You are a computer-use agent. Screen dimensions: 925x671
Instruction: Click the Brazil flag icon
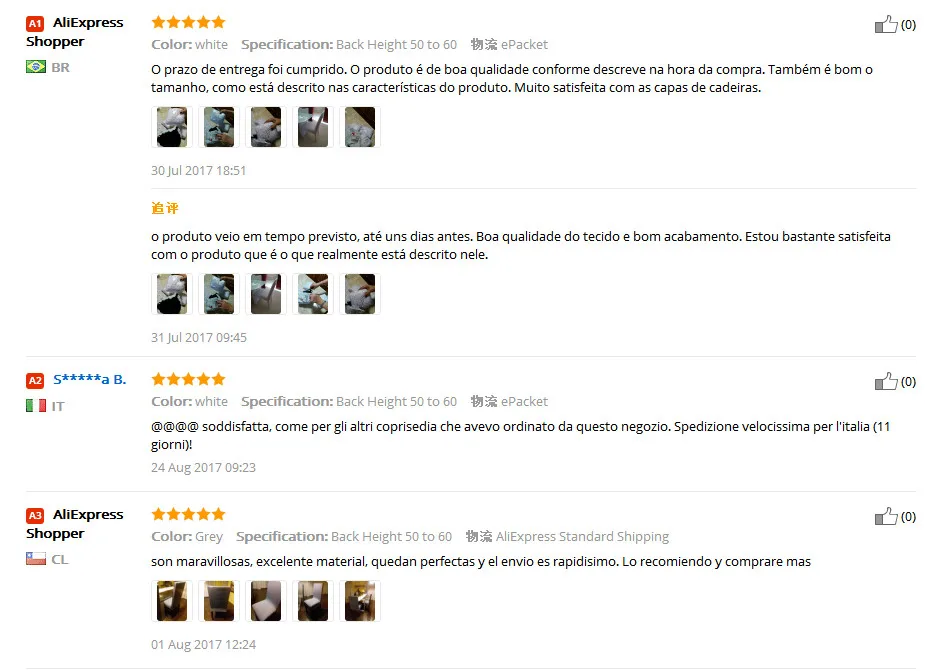tap(35, 67)
